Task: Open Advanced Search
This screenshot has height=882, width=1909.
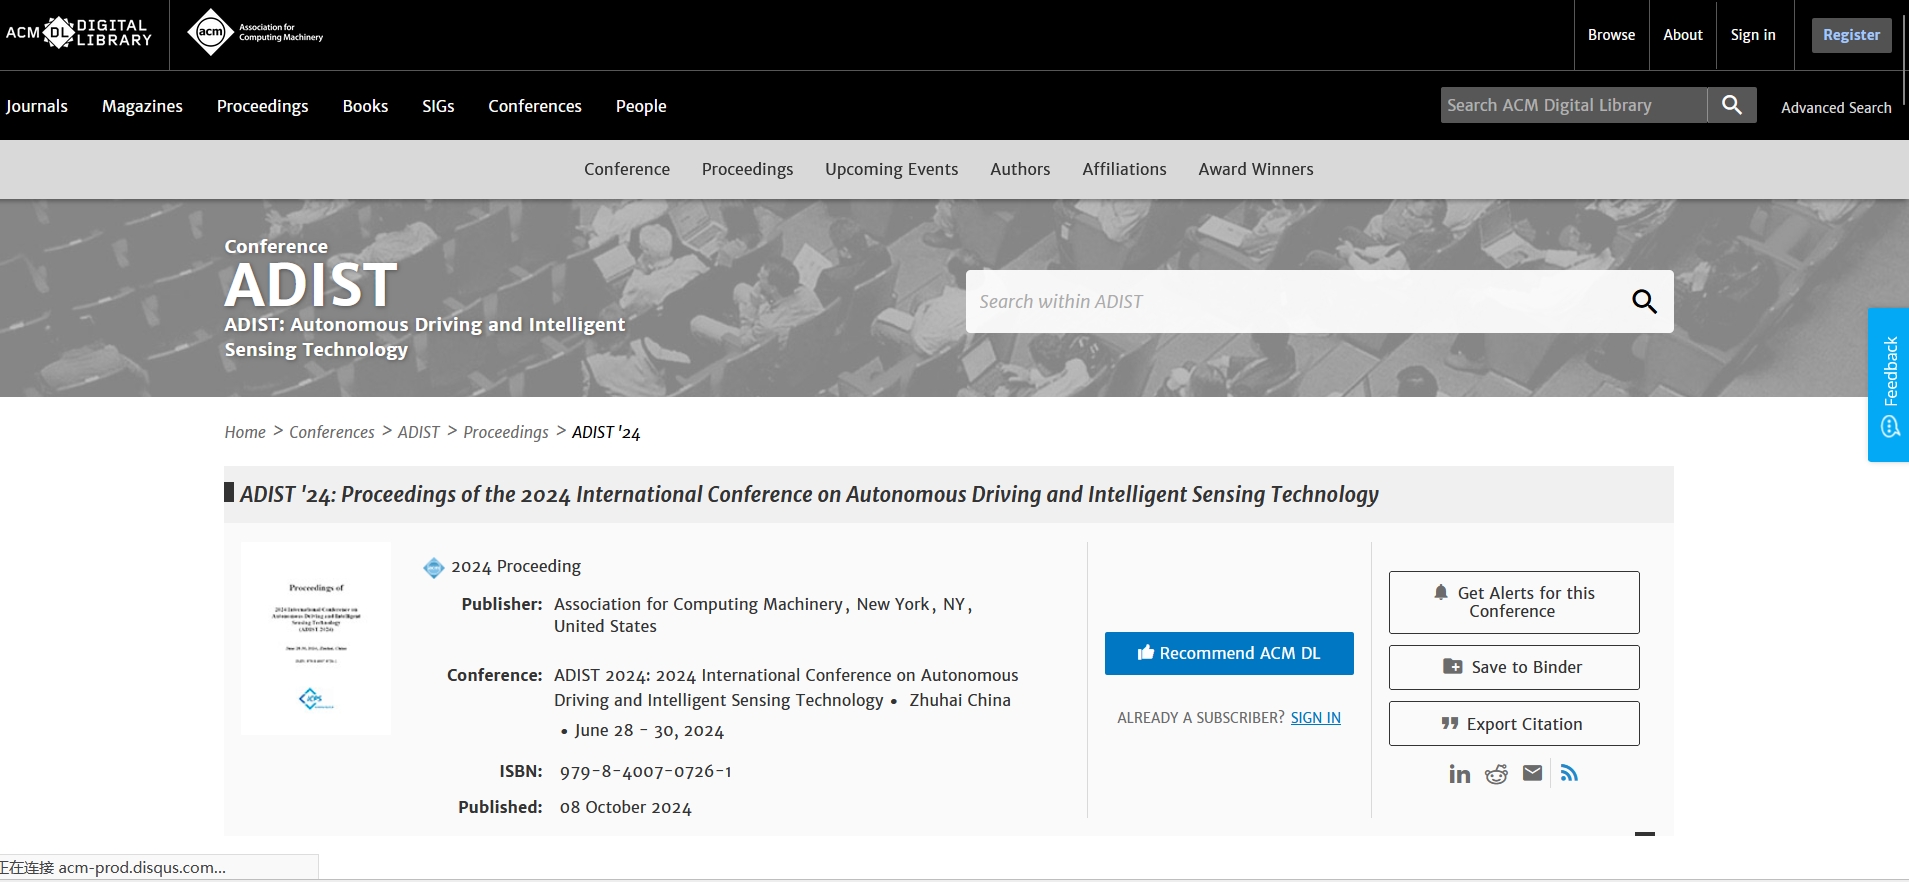Action: tap(1836, 107)
